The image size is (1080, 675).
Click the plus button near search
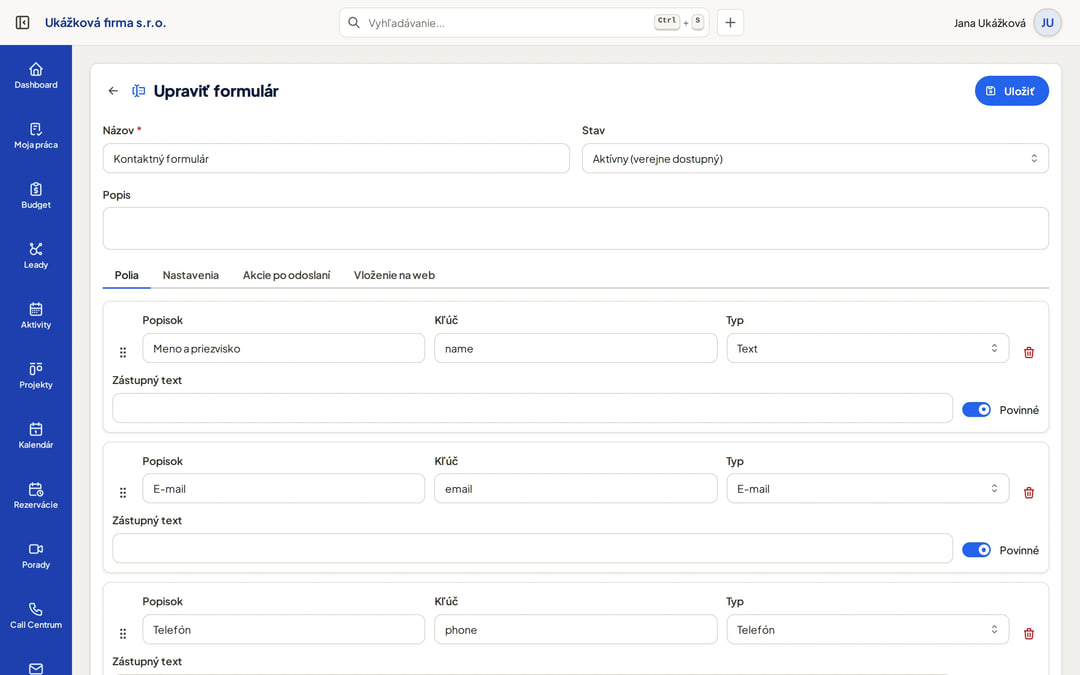click(730, 23)
